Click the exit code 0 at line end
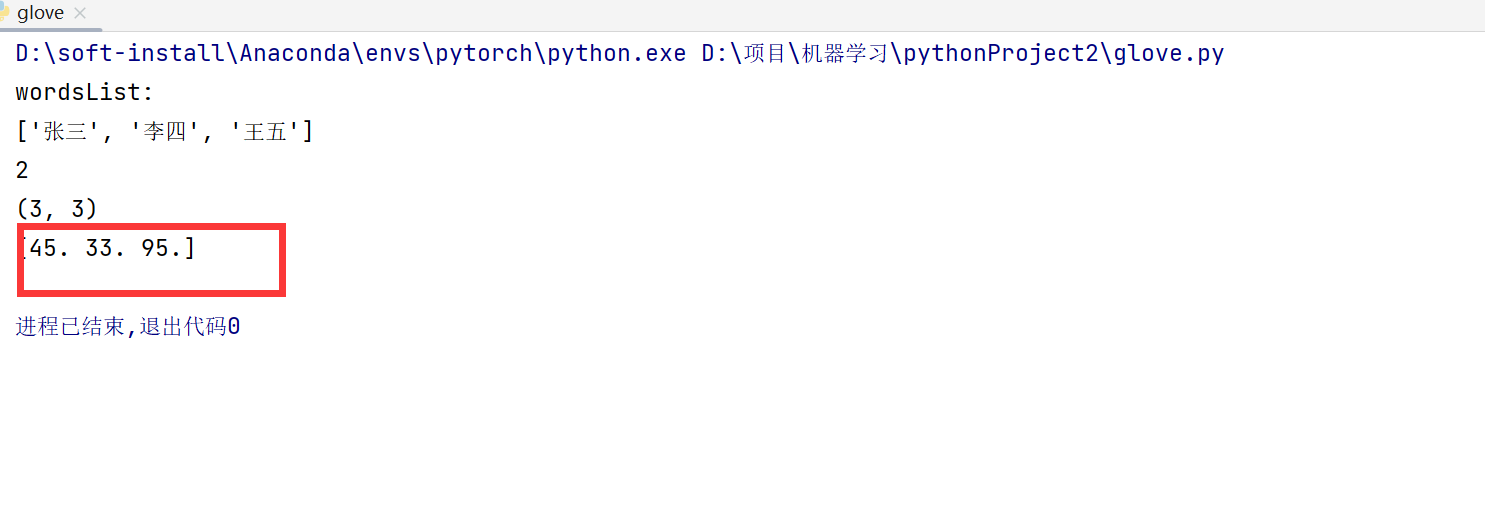The image size is (1485, 519). [x=233, y=327]
